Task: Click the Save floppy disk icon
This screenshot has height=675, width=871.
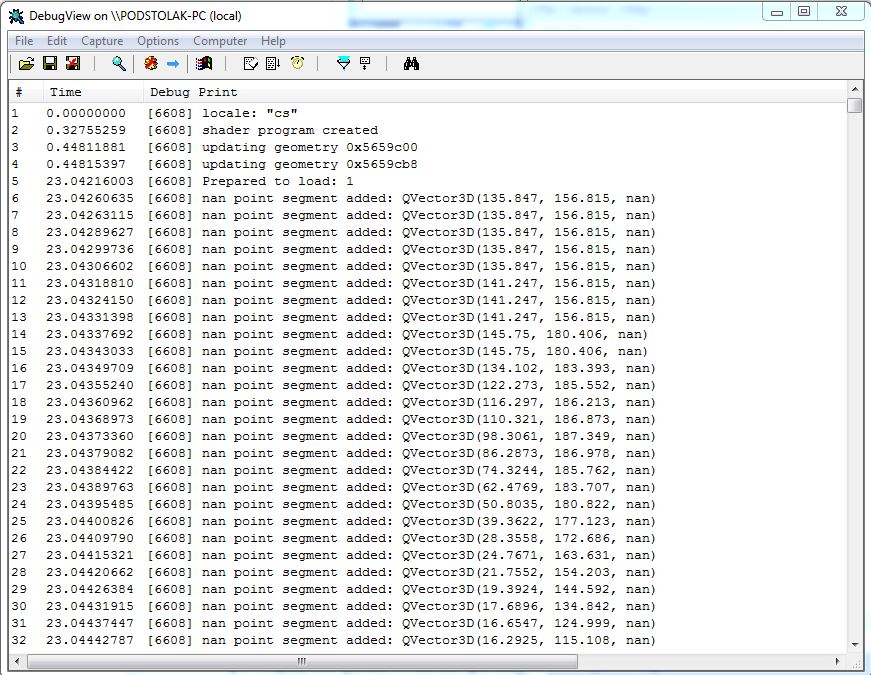Action: pos(50,64)
